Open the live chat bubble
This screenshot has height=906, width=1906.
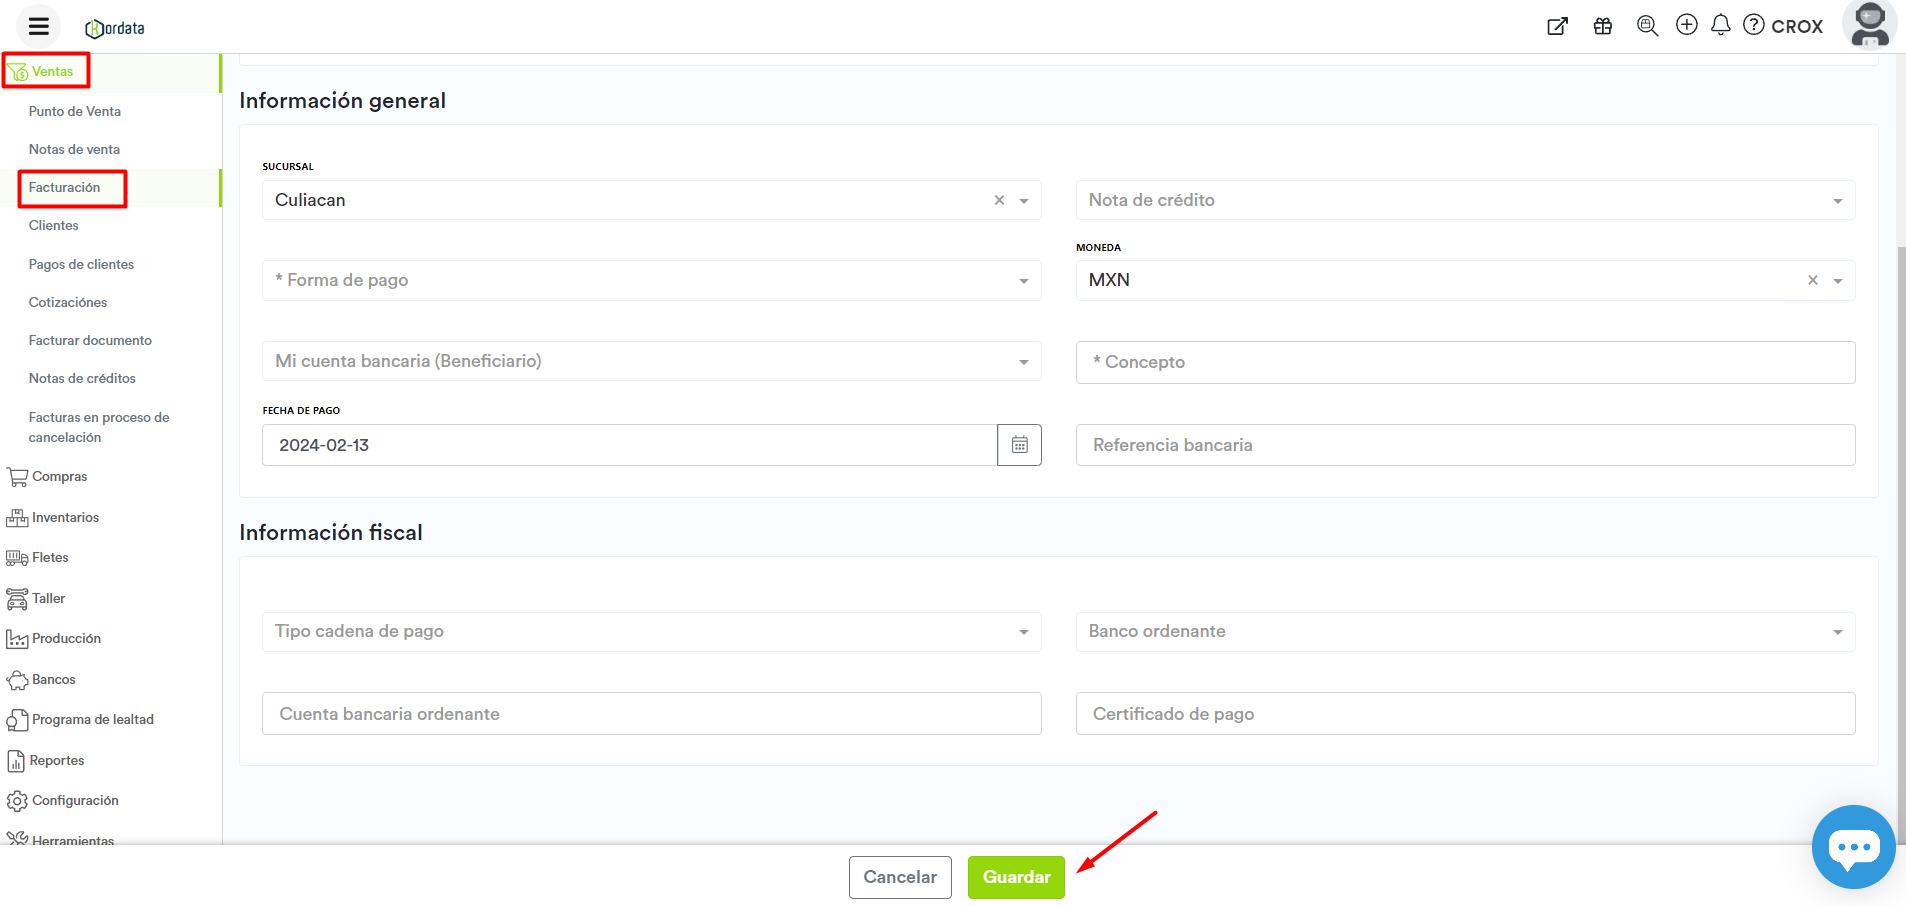click(x=1853, y=847)
